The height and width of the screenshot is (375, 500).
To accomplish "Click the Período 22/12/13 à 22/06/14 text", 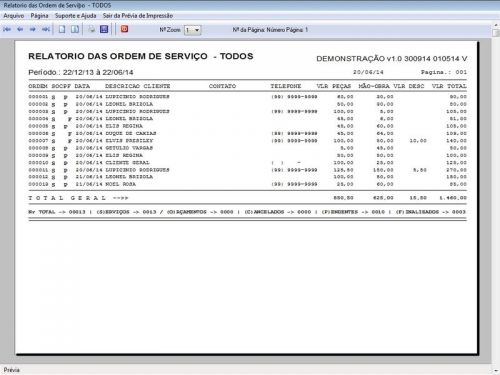I will pyautogui.click(x=81, y=72).
